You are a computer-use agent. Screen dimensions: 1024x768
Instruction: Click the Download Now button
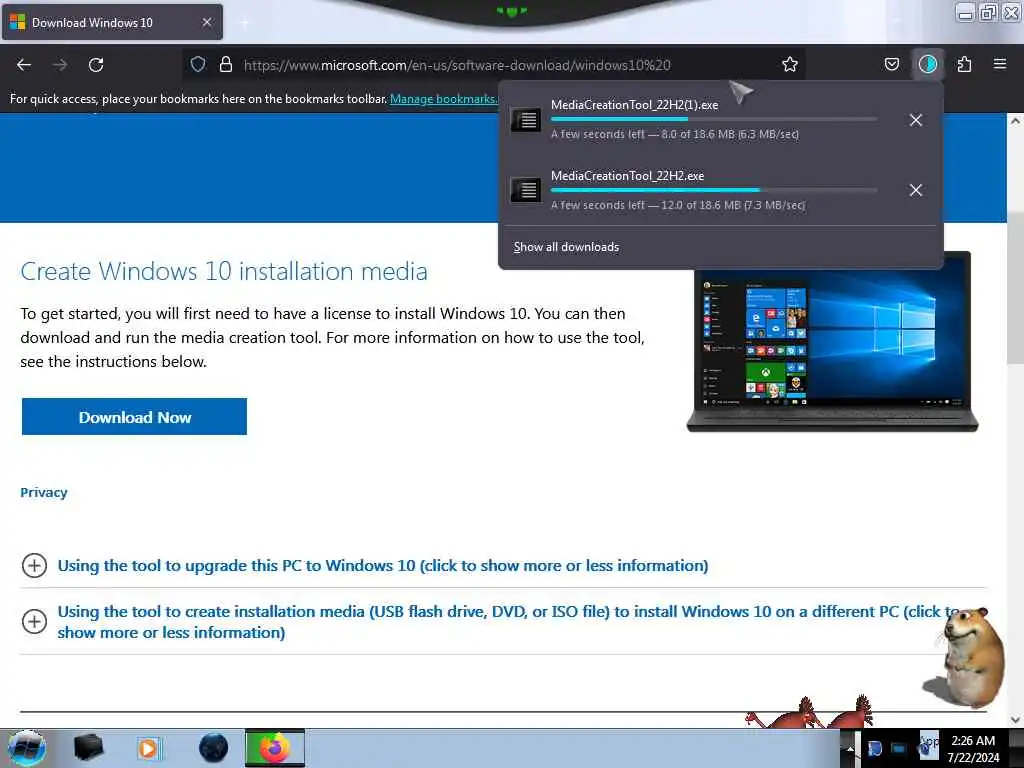135,417
